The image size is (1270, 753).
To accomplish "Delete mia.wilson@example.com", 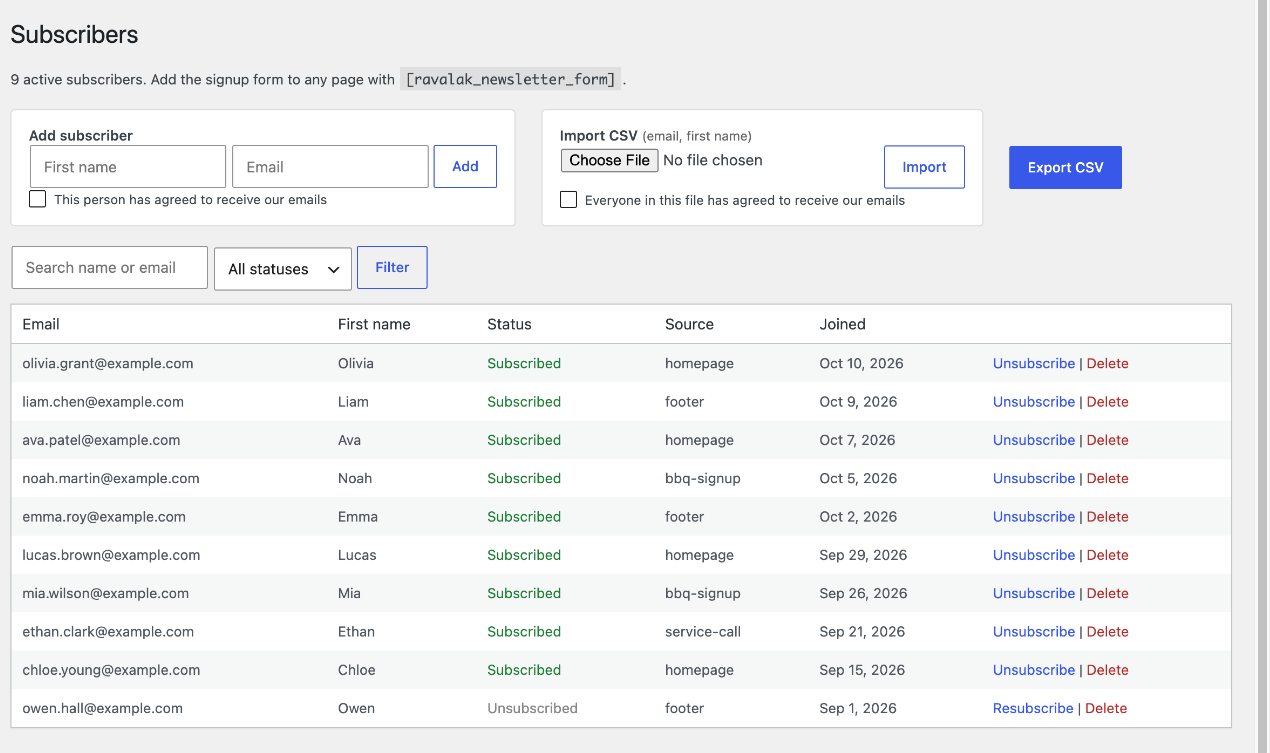I will click(1107, 594).
